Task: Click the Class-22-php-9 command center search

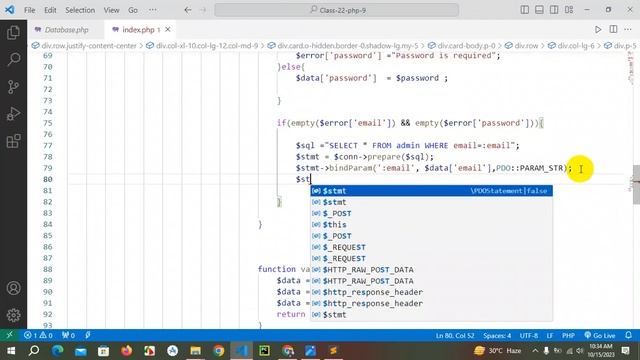Action: click(337, 10)
